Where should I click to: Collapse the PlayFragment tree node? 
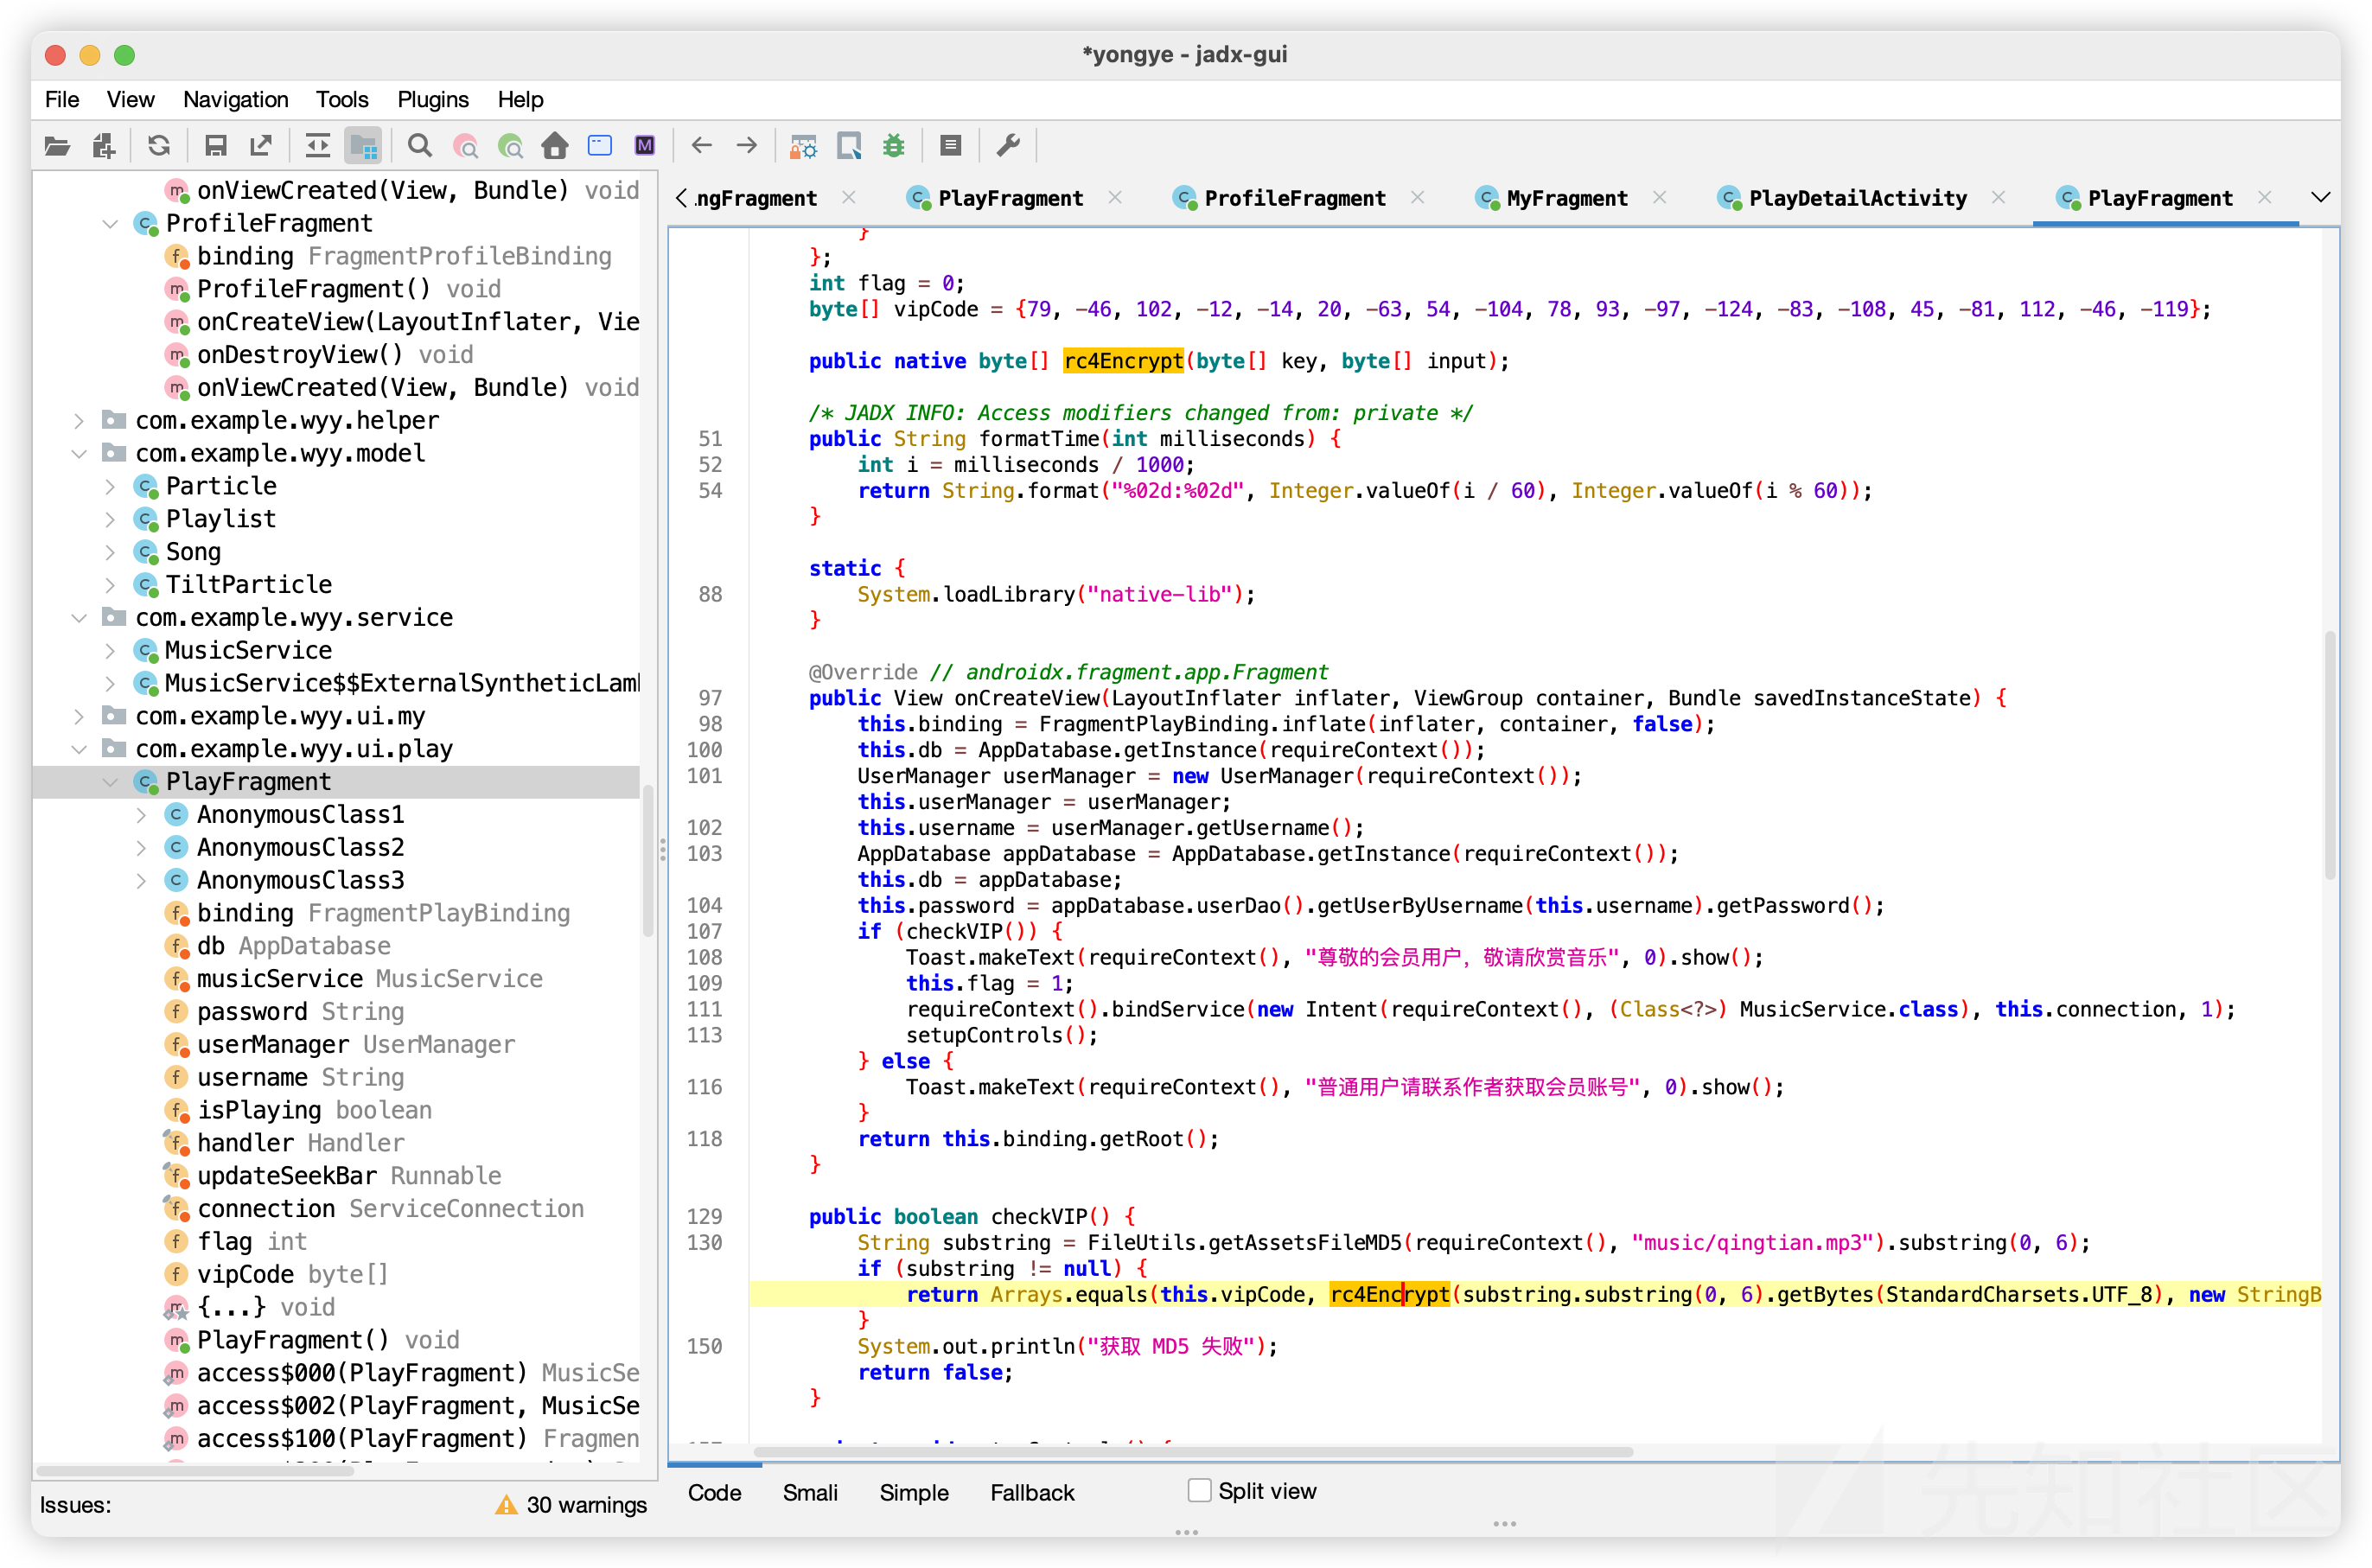pos(110,782)
